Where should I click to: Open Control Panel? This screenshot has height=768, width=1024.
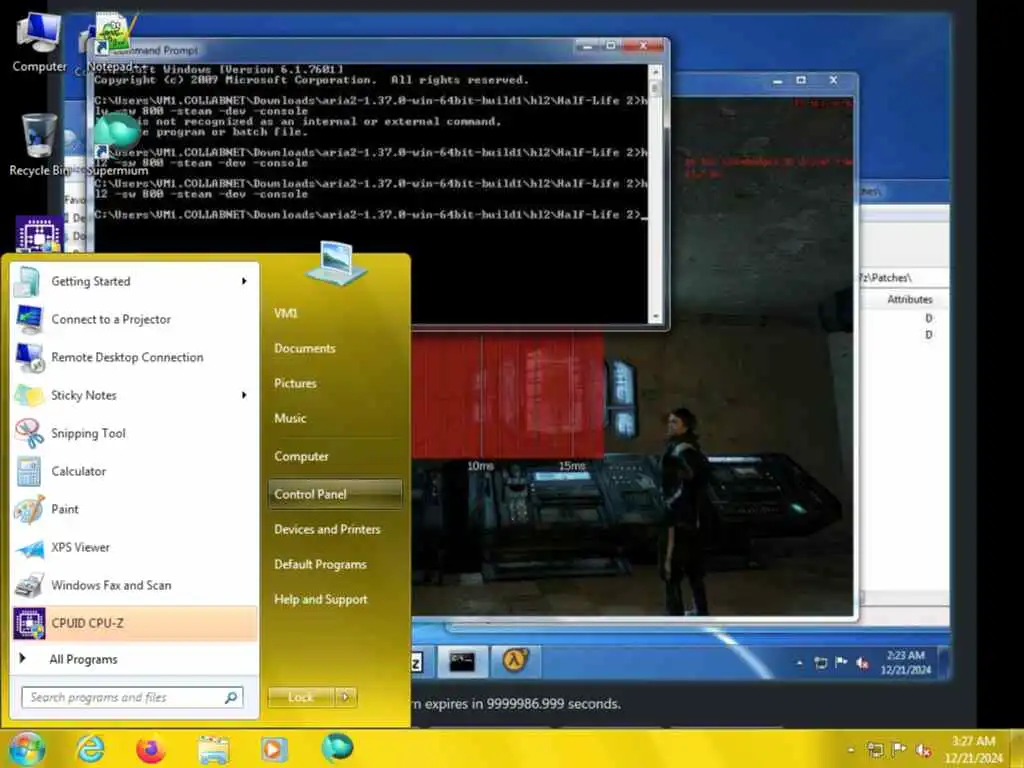335,494
